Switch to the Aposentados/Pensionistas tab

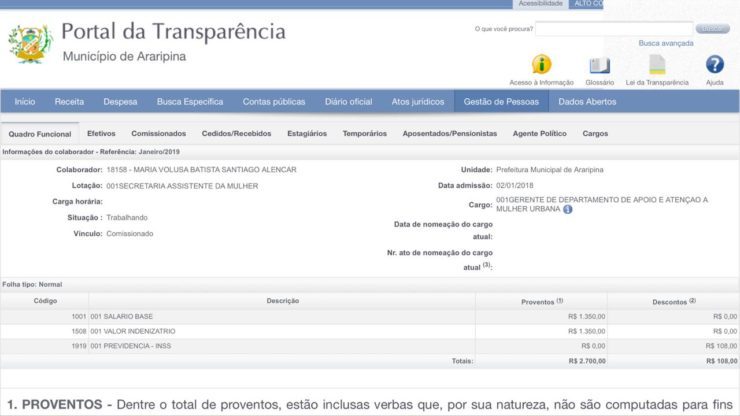point(450,134)
